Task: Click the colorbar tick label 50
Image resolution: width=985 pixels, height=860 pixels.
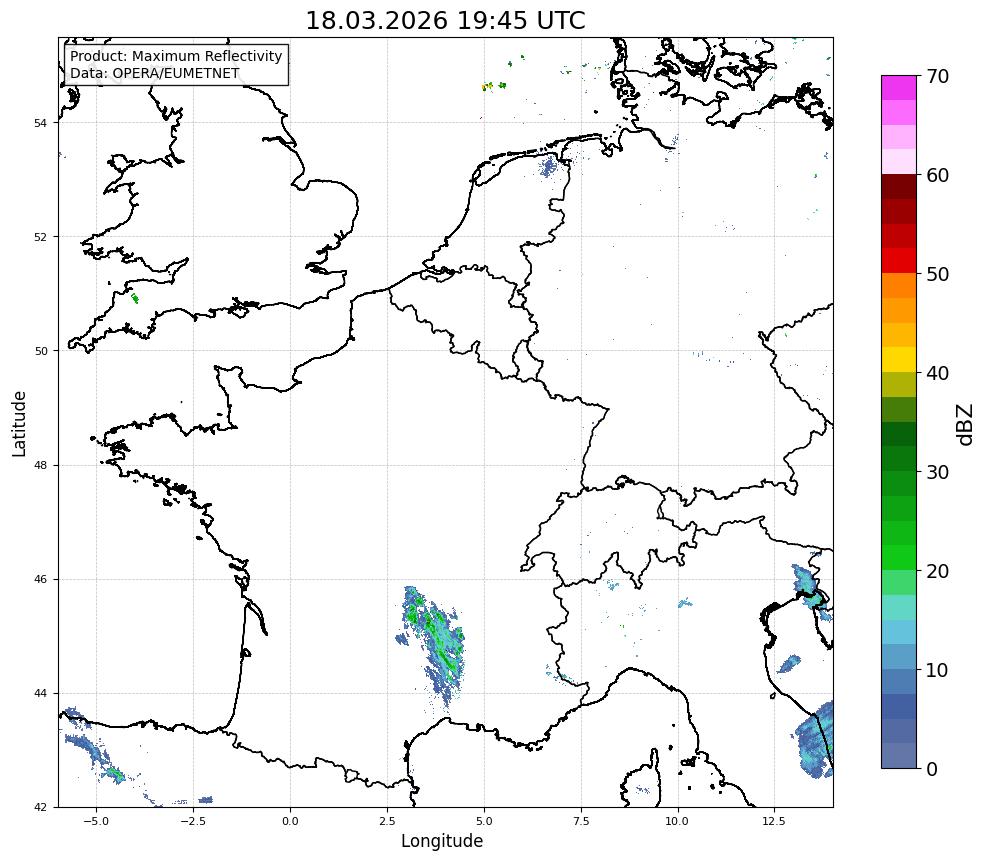Action: 937,274
